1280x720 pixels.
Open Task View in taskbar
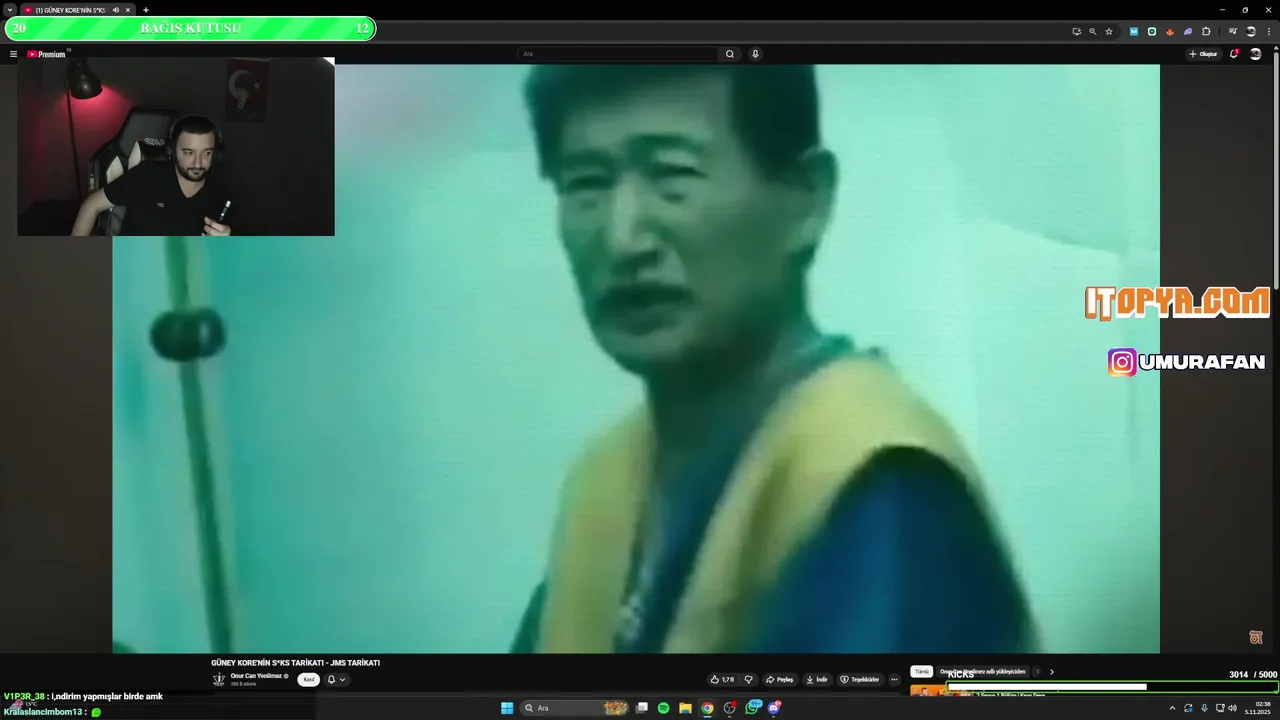[642, 708]
